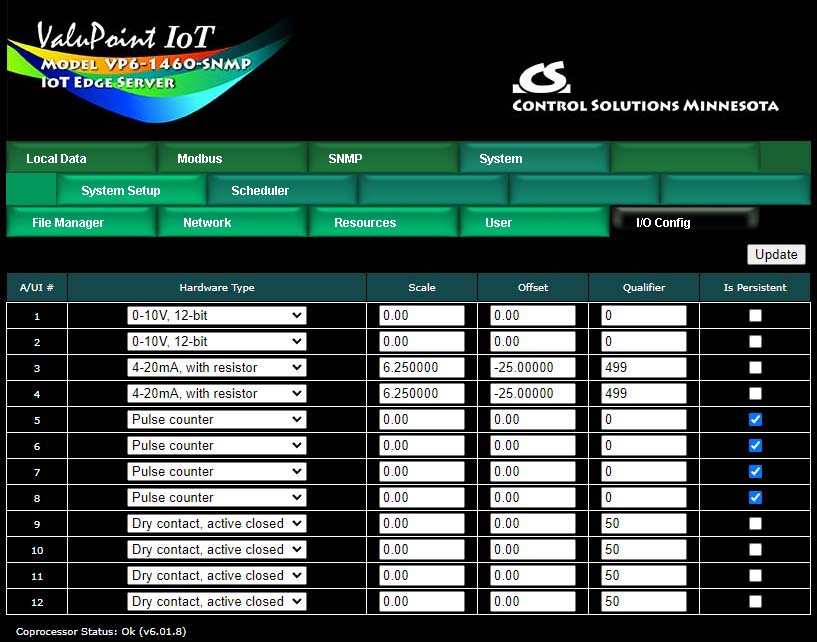Change Dry contact type for input 10
The width and height of the screenshot is (817, 642).
(x=216, y=549)
